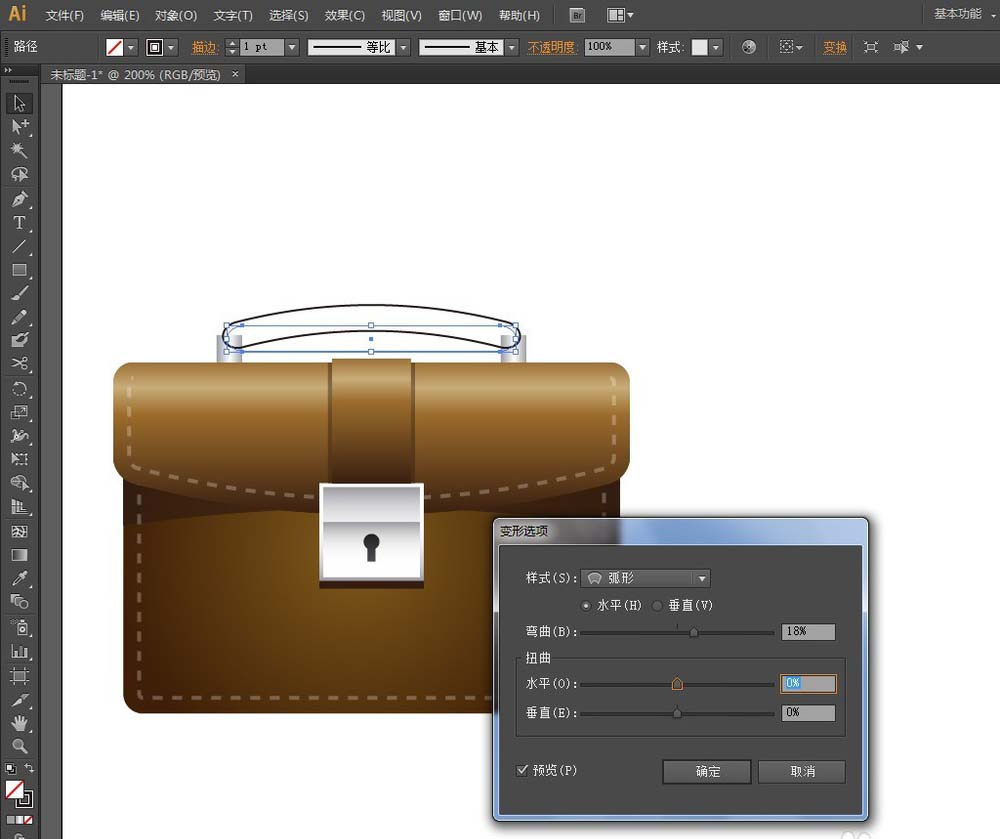Viewport: 1000px width, 839px height.
Task: Open the 视图(V) menu
Action: (x=401, y=15)
